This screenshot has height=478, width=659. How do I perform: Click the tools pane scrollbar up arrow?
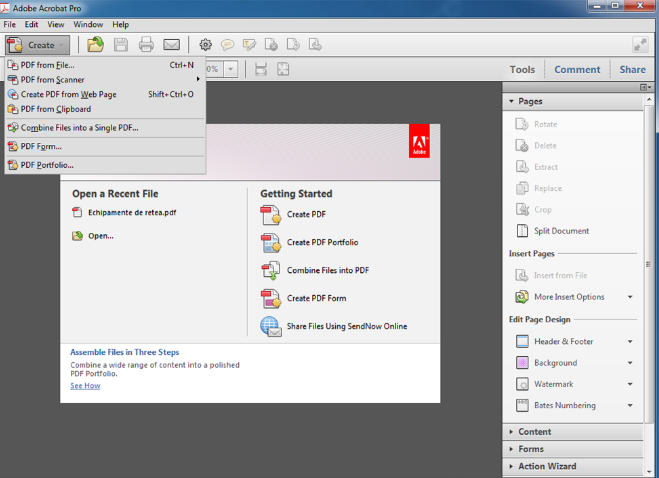coord(649,100)
